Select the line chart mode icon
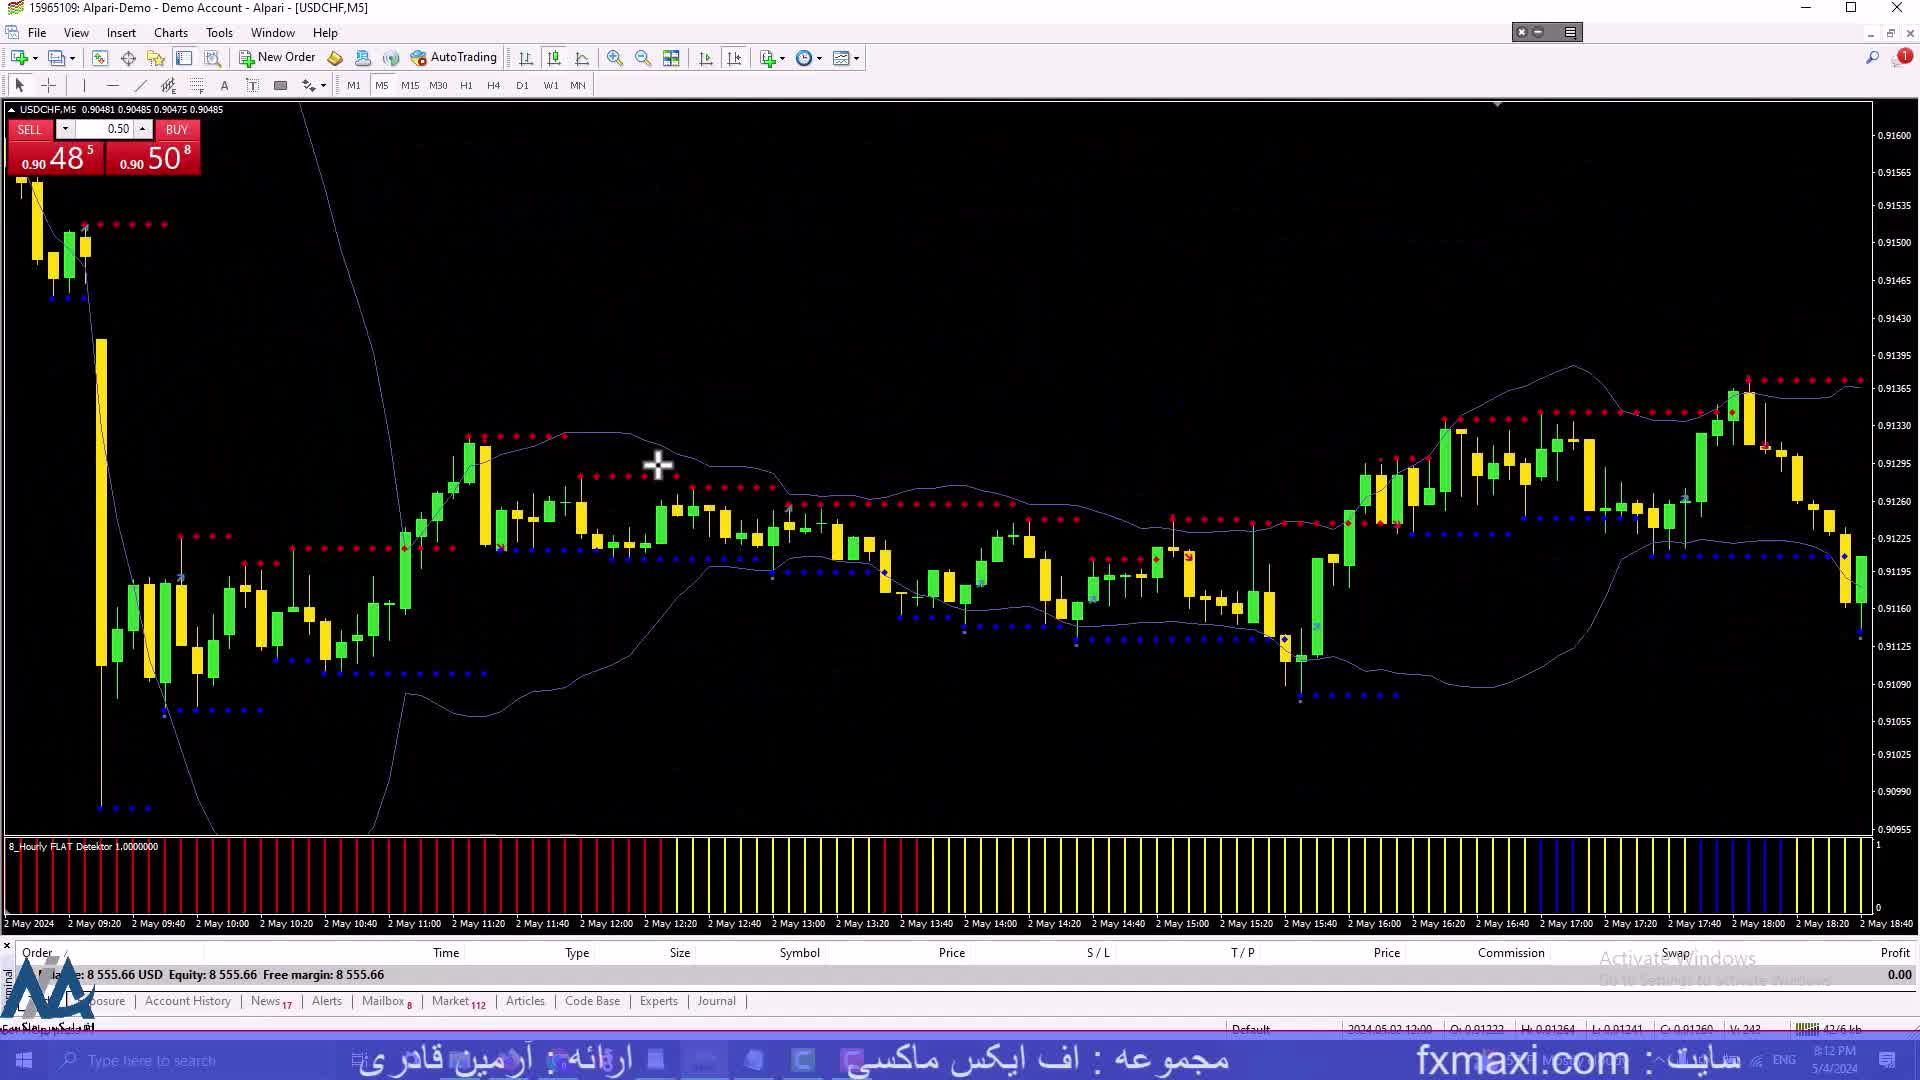Screen dimensions: 1920x1080 point(582,58)
